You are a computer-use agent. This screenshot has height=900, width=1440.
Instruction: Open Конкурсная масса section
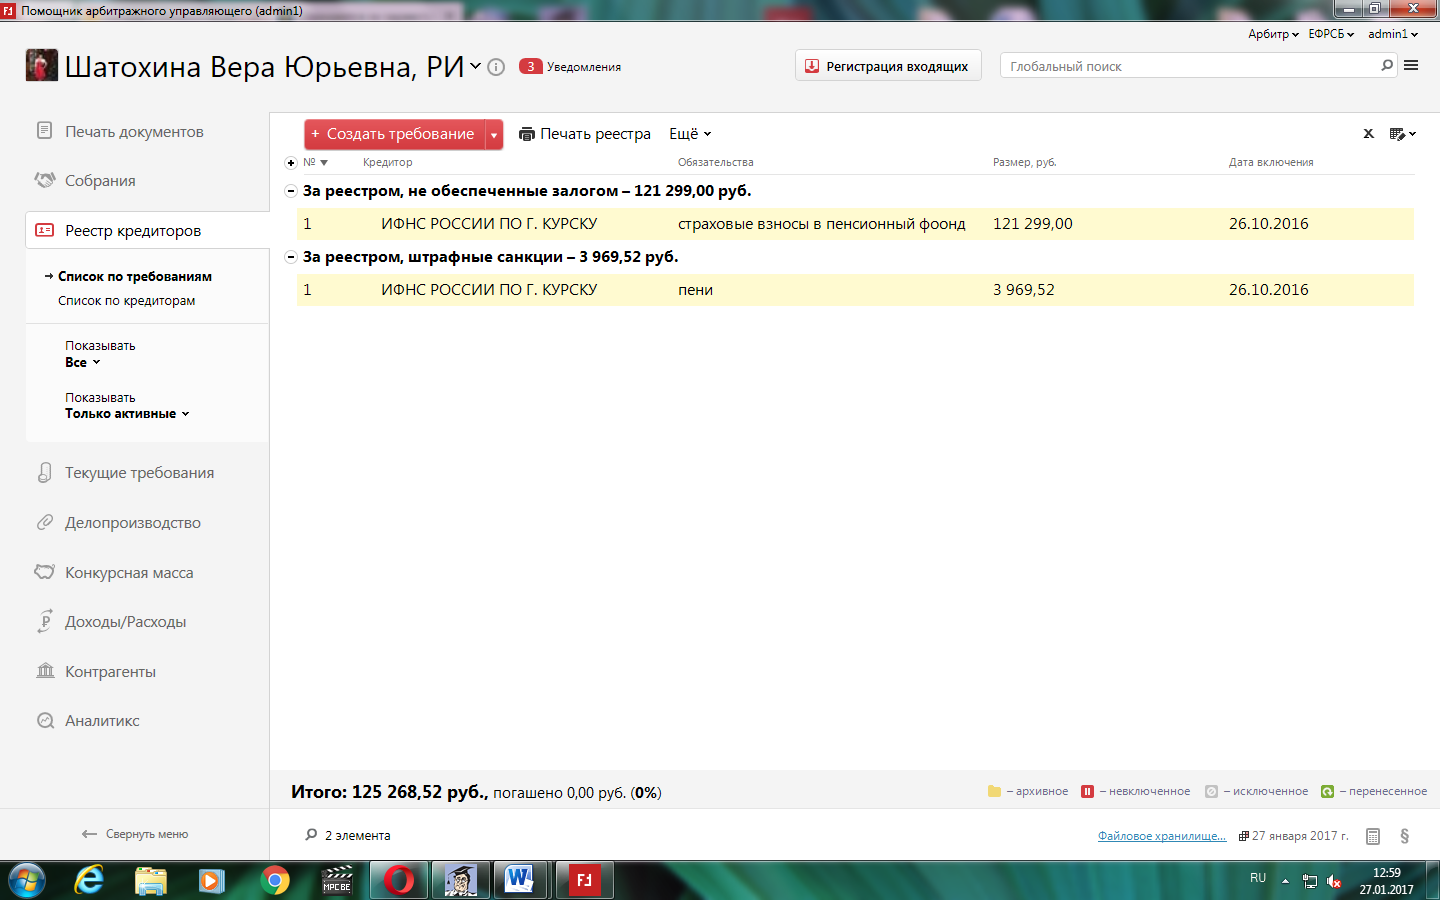coord(129,573)
